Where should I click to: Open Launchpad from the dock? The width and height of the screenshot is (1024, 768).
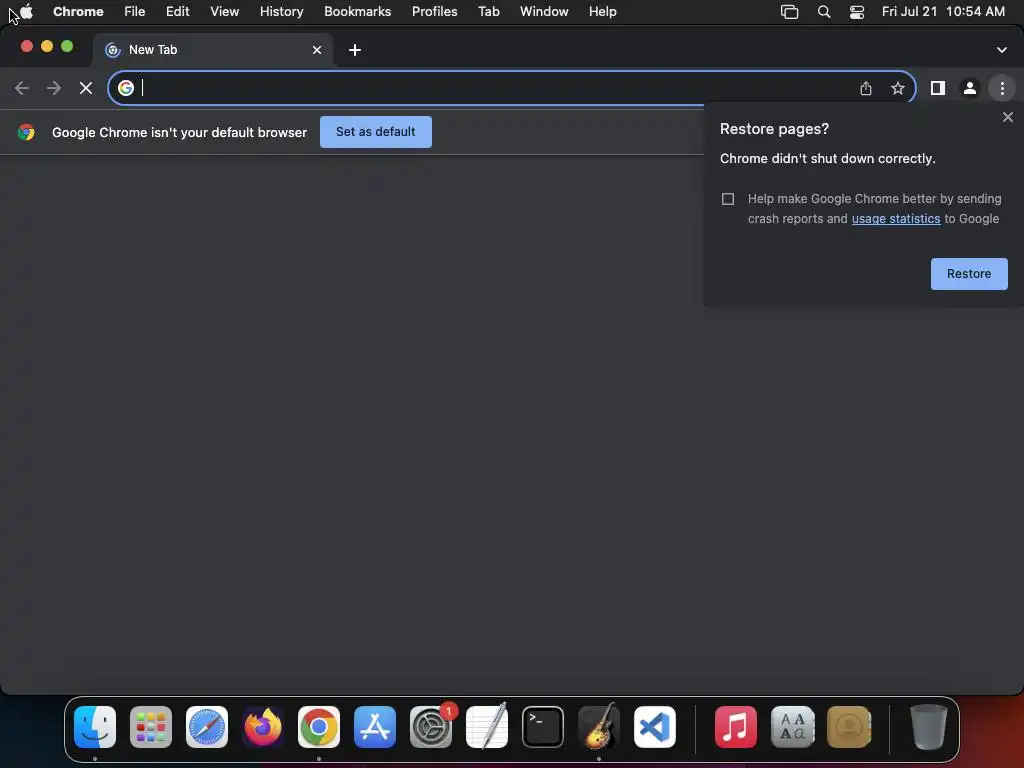[151, 727]
